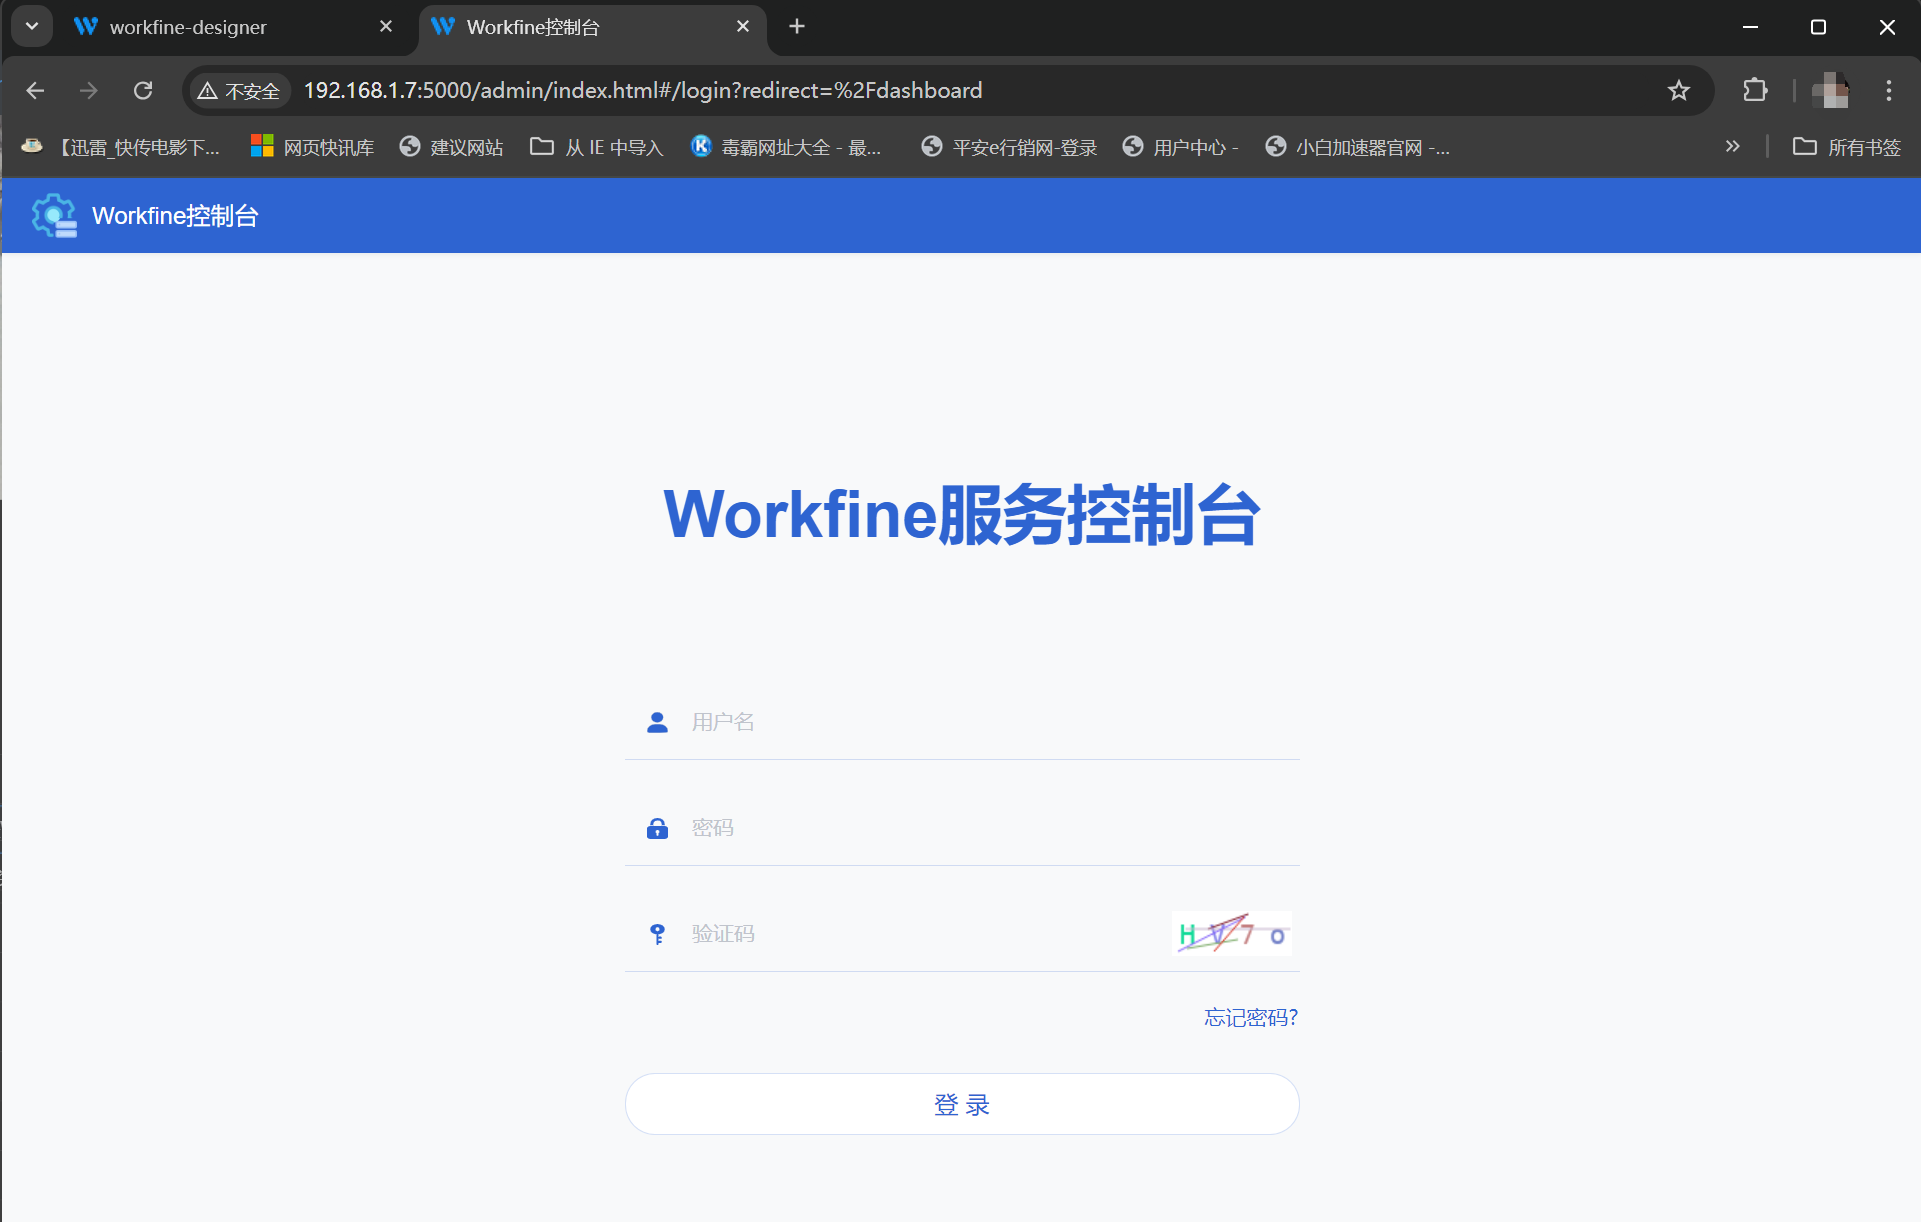Reload the current page
Viewport: 1921px width, 1222px height.
click(143, 91)
